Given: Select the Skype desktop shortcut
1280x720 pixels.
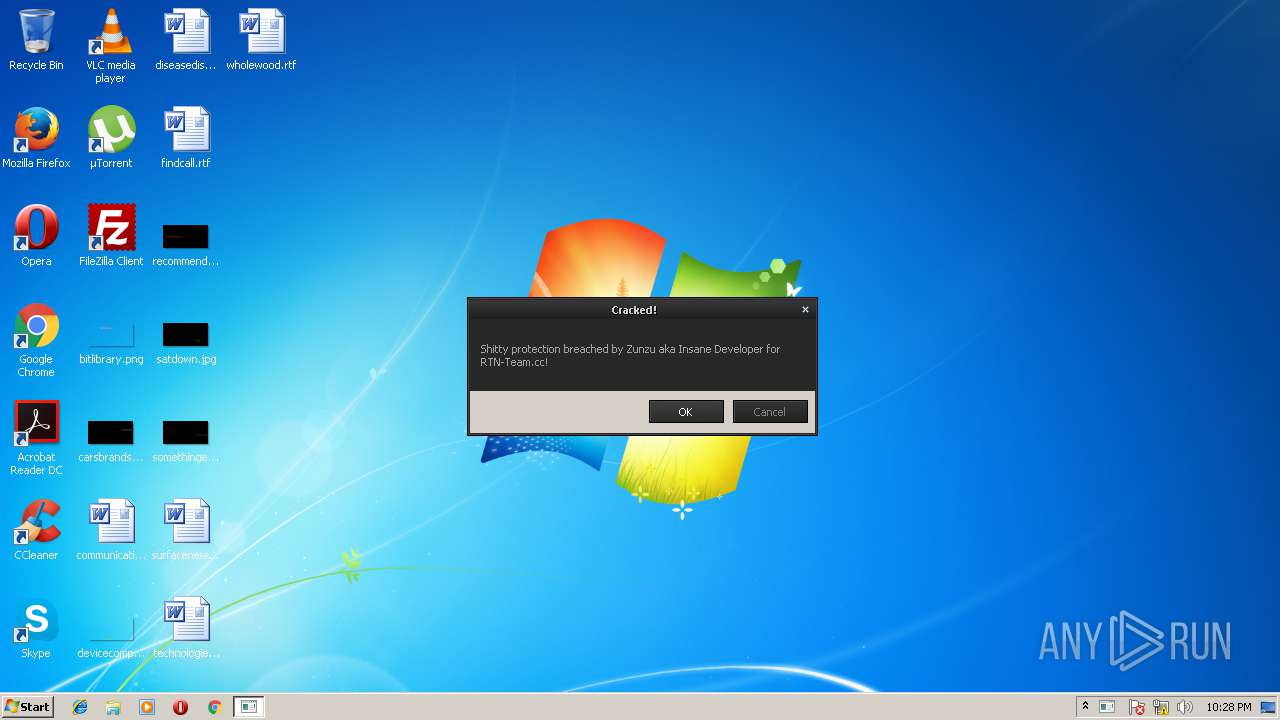Looking at the screenshot, I should (x=36, y=628).
